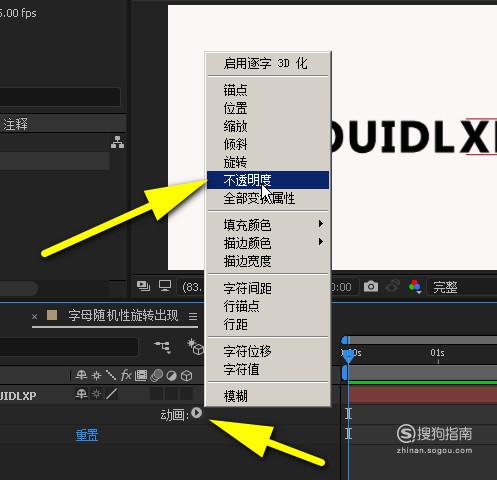Screen dimensions: 497x480
Task: Open the magnification ratio (83. dropdown
Action: 192,287
